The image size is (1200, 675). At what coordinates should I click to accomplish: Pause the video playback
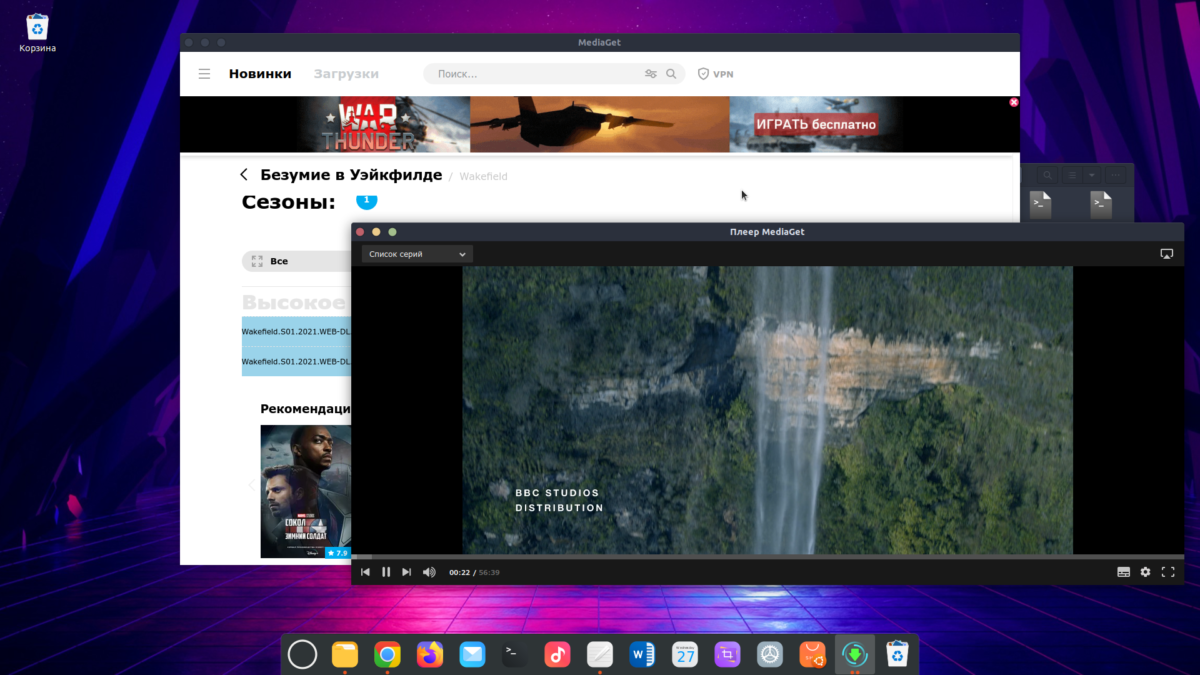tap(386, 572)
